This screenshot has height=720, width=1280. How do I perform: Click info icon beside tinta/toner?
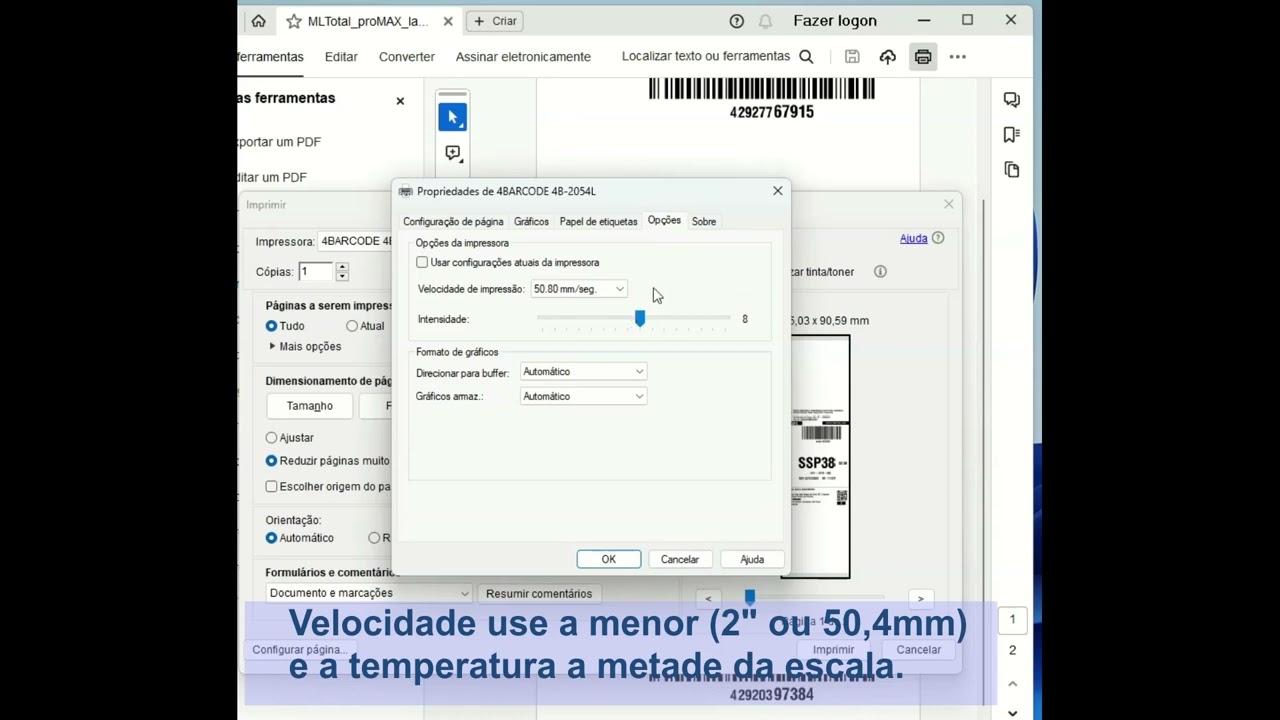[880, 271]
